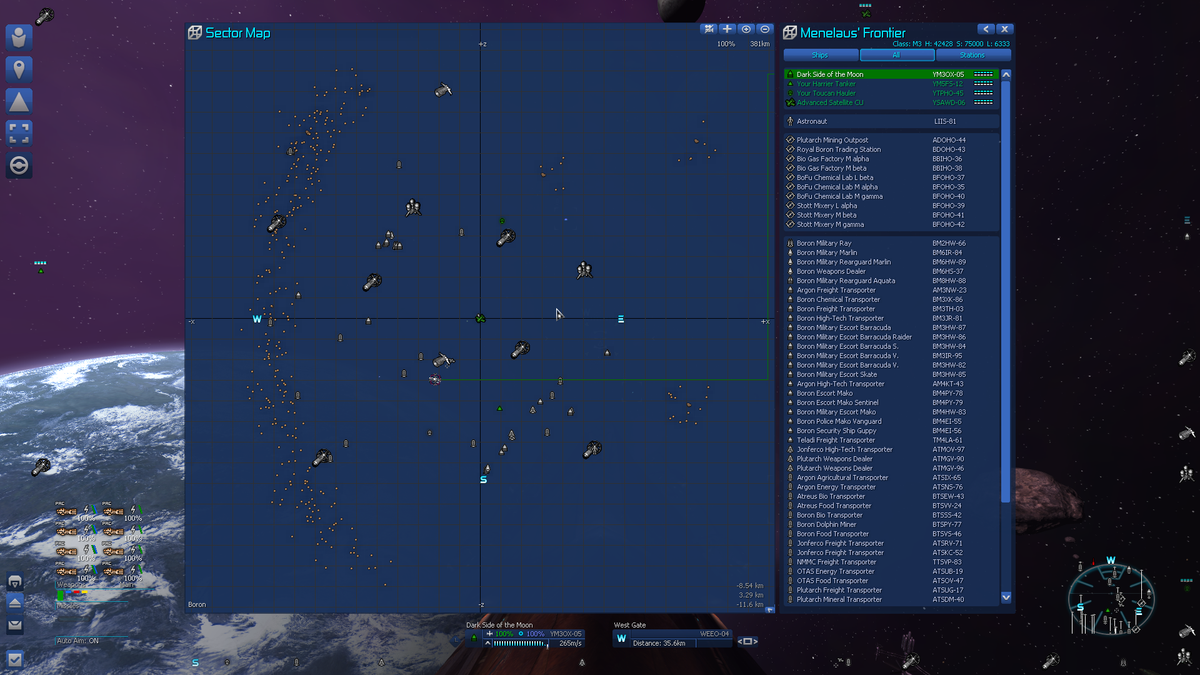Click the docking computer icon on left

click(x=15, y=583)
